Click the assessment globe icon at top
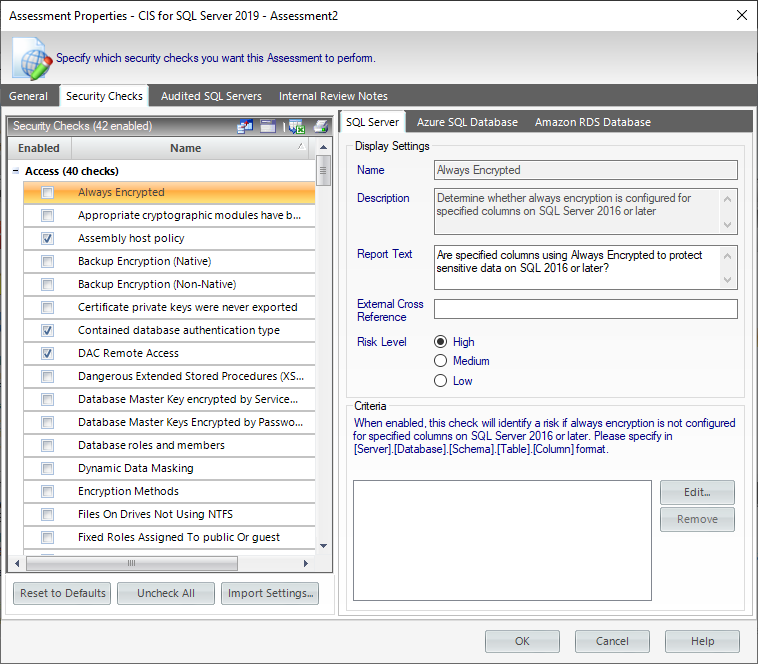The height and width of the screenshot is (664, 758). (31, 58)
